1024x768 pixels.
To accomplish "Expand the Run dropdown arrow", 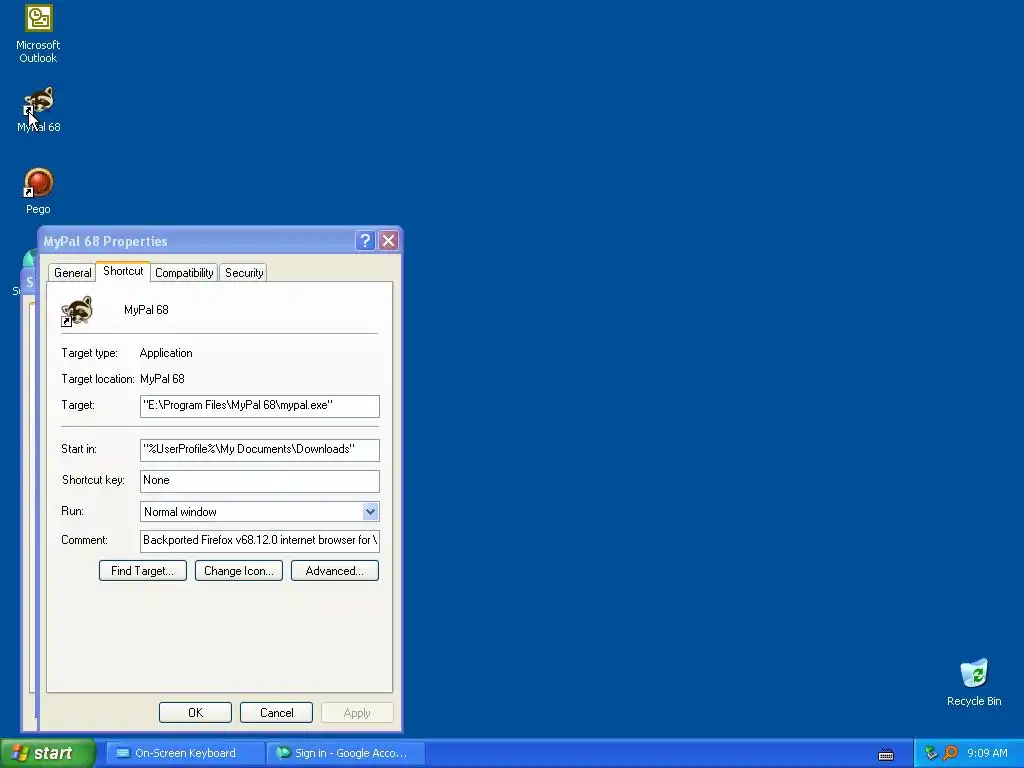I will tap(370, 511).
